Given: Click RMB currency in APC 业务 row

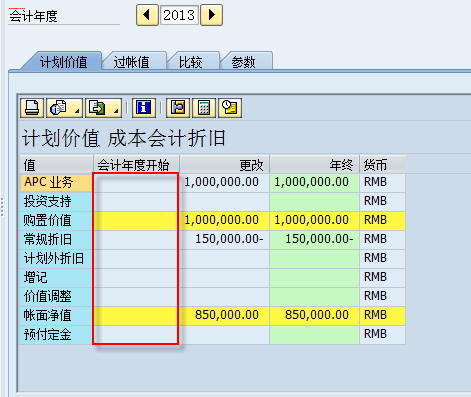Looking at the screenshot, I should 383,182.
